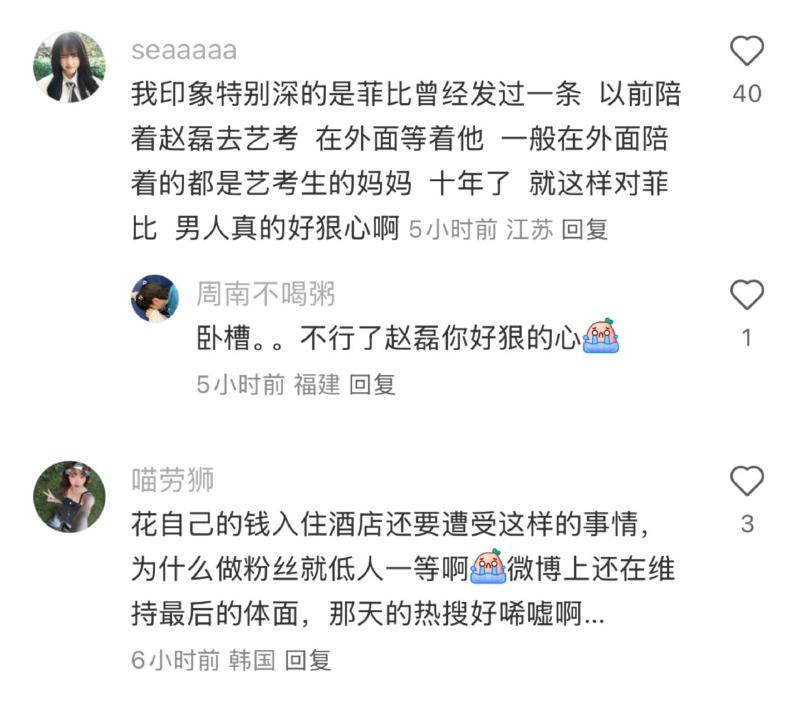
Task: Open 周南不喝粥's profile avatar
Action: 155,298
